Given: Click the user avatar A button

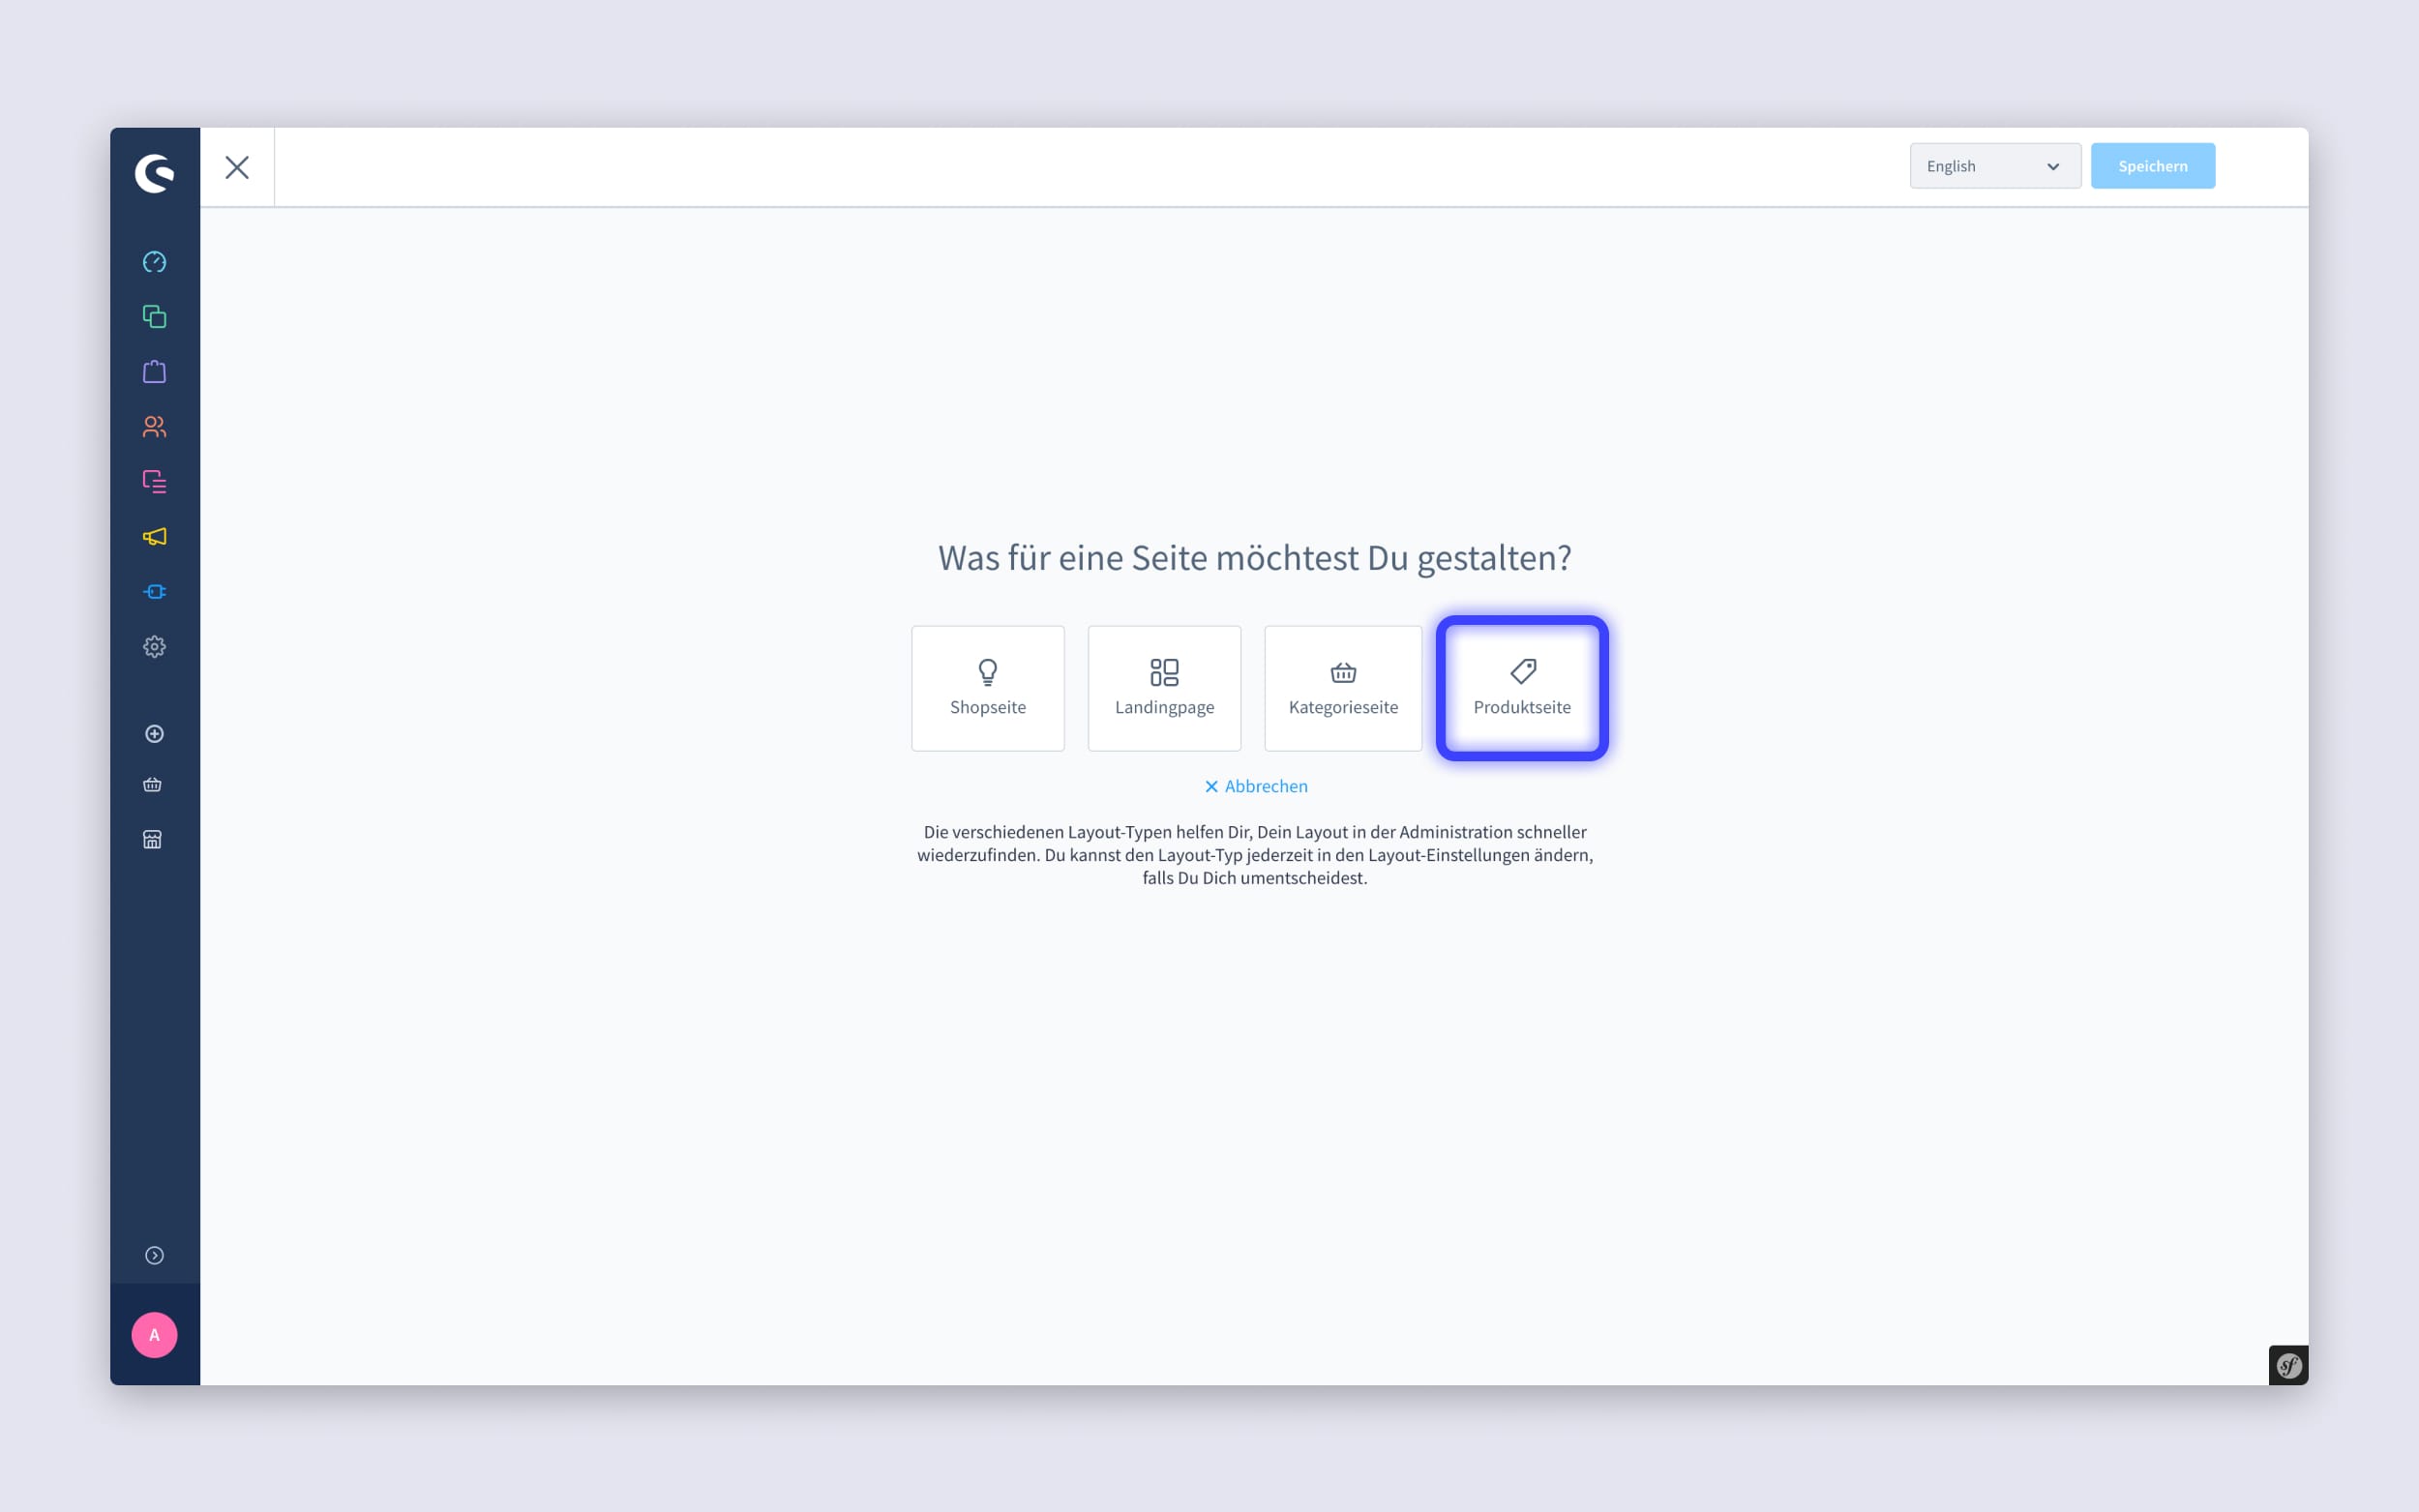Looking at the screenshot, I should [x=155, y=1336].
